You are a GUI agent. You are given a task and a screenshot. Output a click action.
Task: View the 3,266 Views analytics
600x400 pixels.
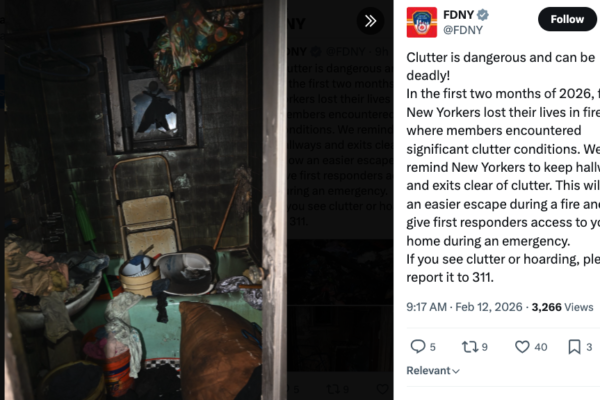(562, 307)
